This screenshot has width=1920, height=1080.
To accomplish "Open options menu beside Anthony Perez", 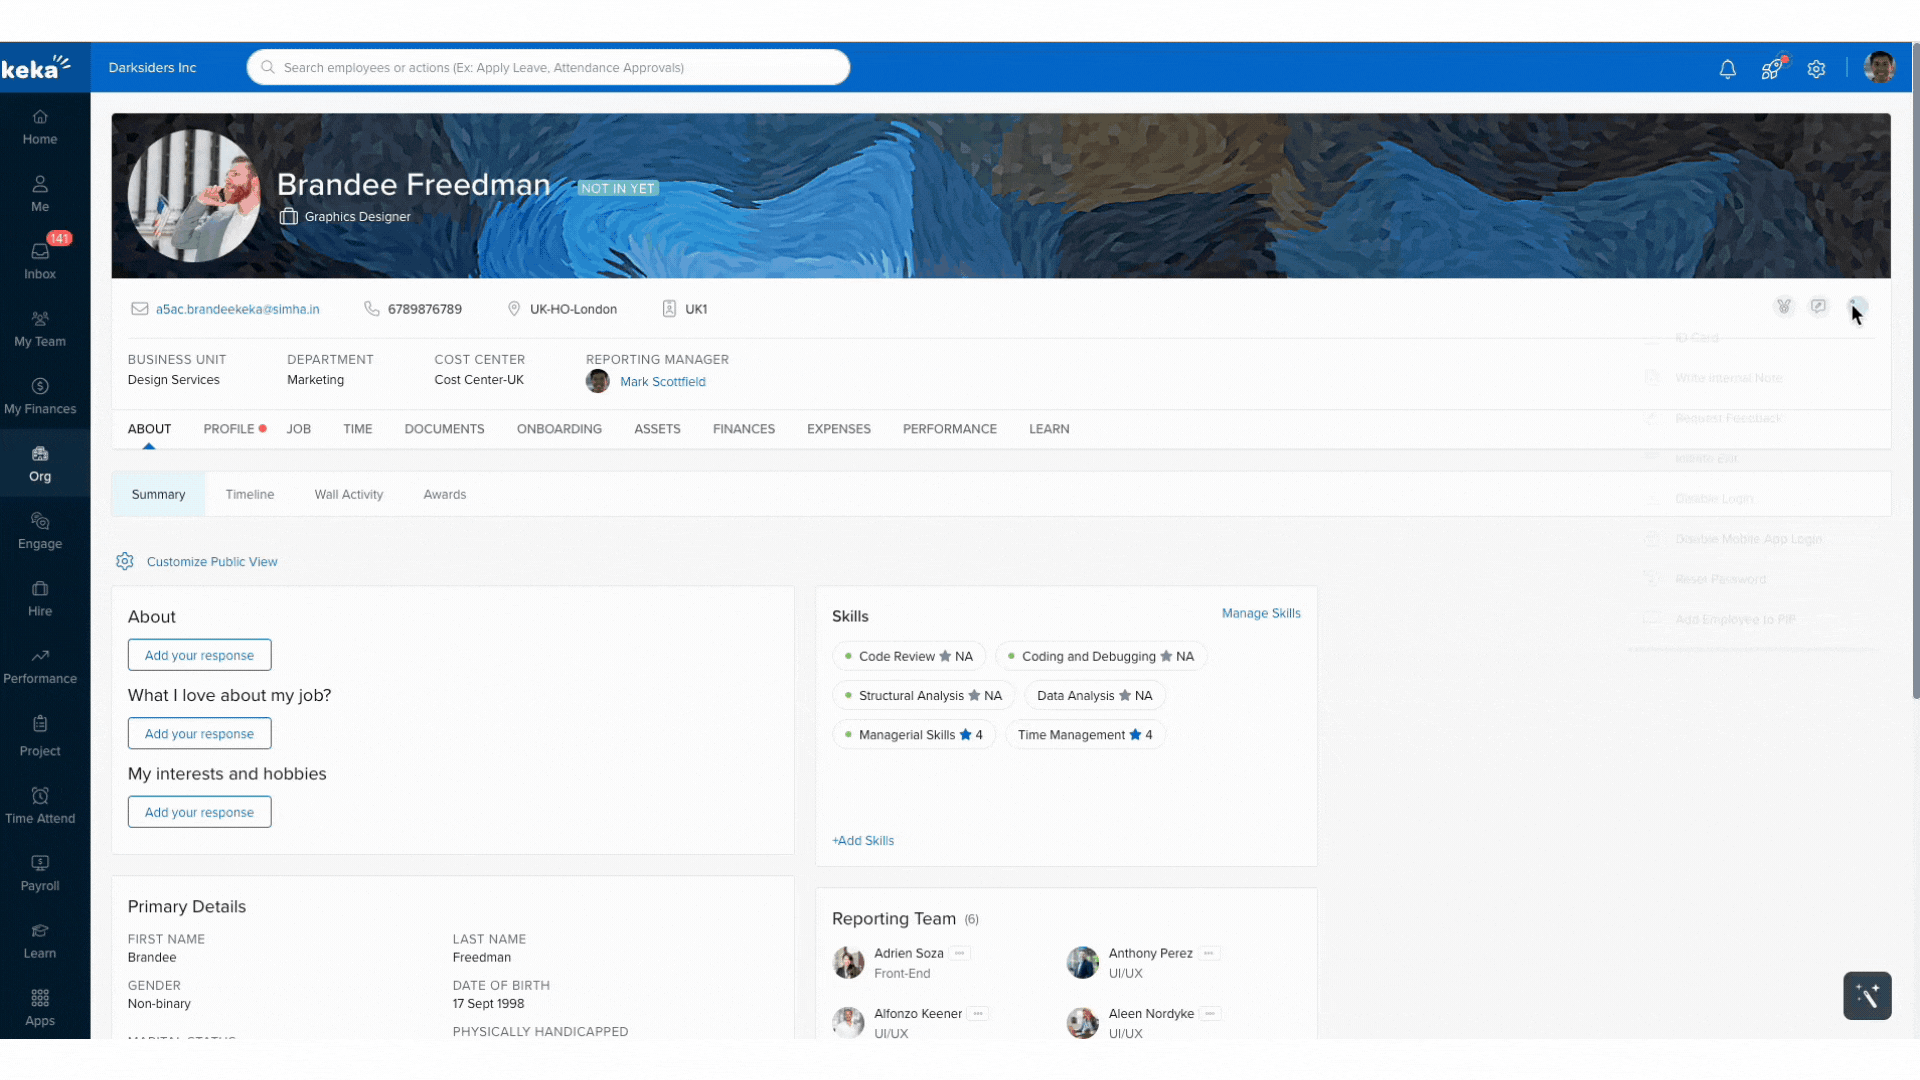I will (1209, 953).
